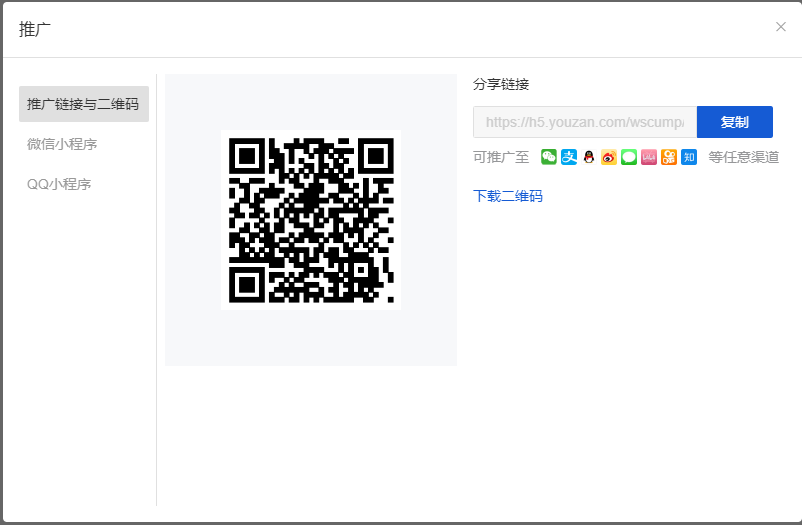
Task: Click the green message bubble icon
Action: 629,157
